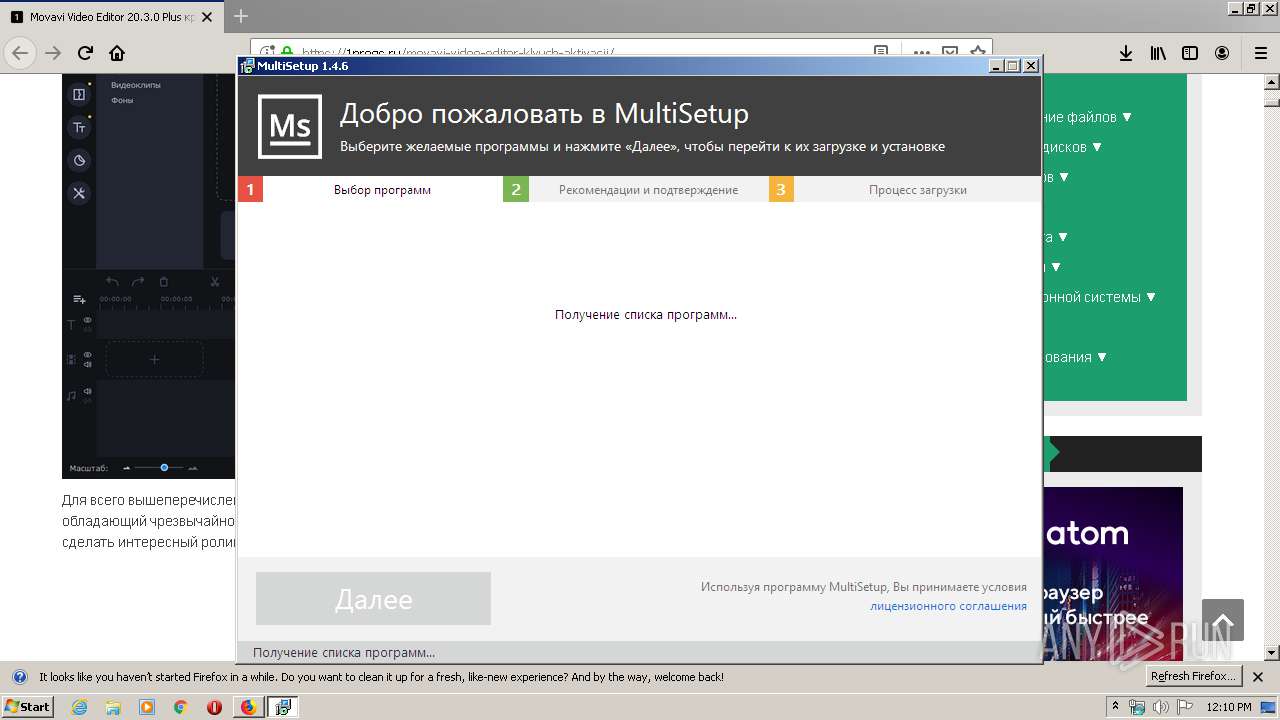Click the page scrollbar up arrow
1280x720 pixels.
tap(1271, 83)
